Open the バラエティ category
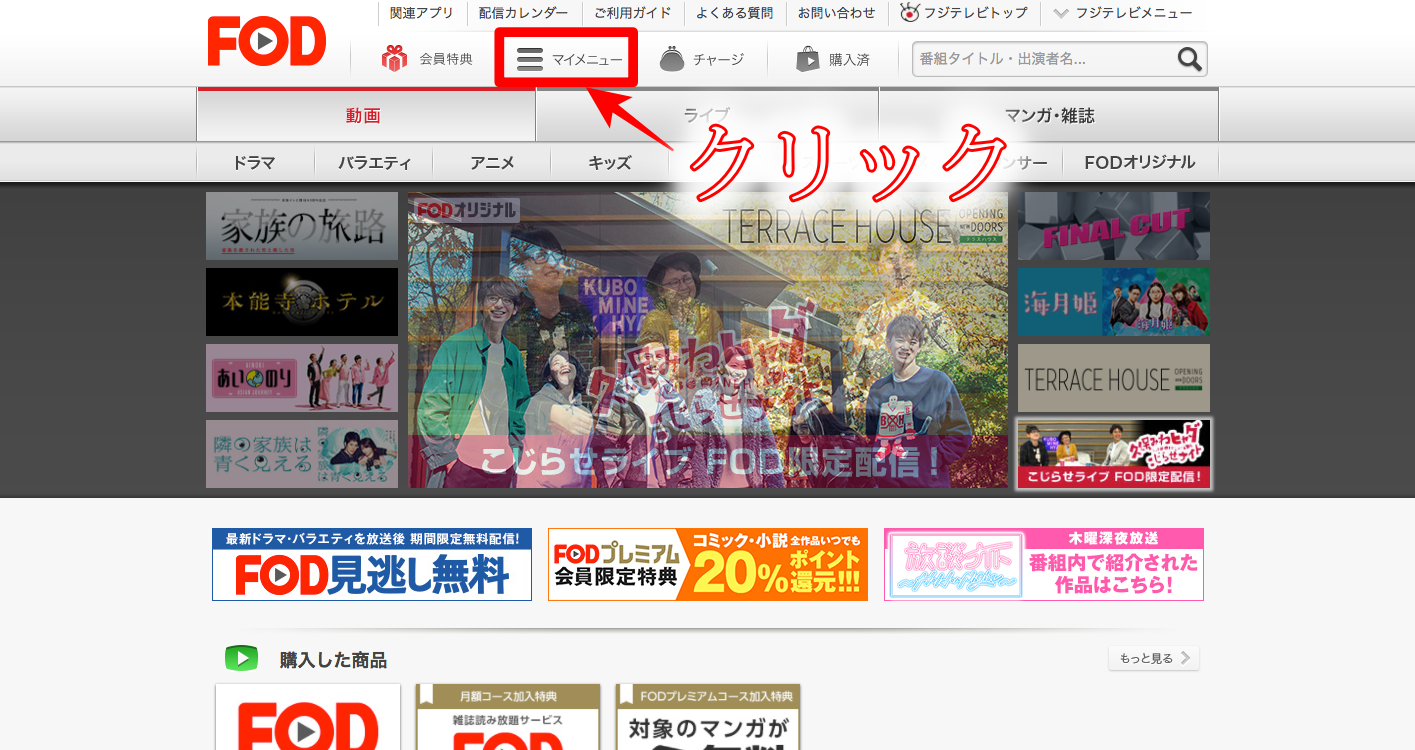1415x750 pixels. pyautogui.click(x=374, y=162)
